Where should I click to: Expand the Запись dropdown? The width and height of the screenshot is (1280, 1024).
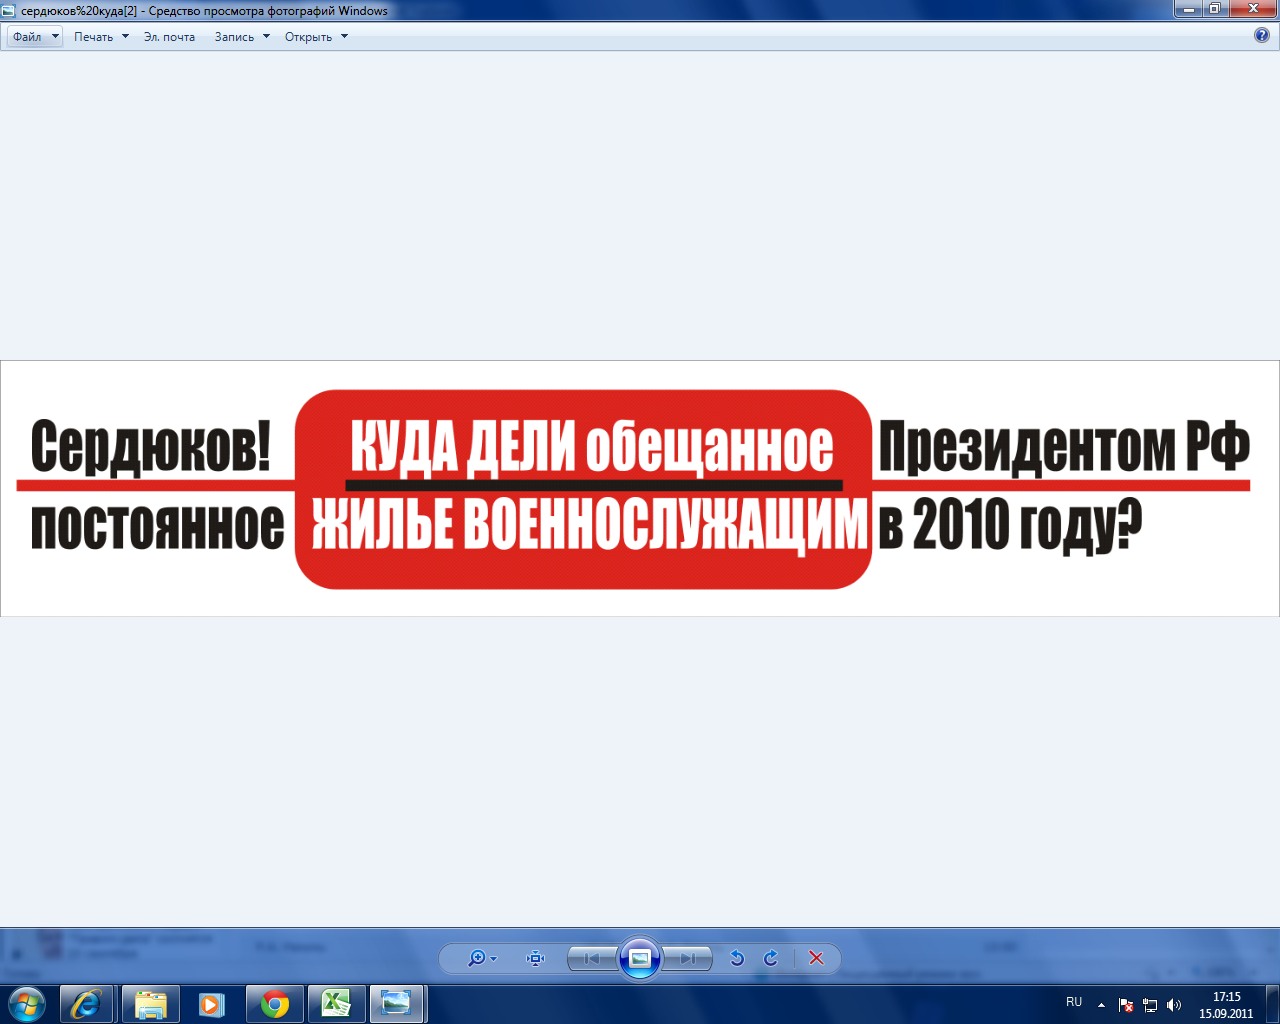coord(242,37)
